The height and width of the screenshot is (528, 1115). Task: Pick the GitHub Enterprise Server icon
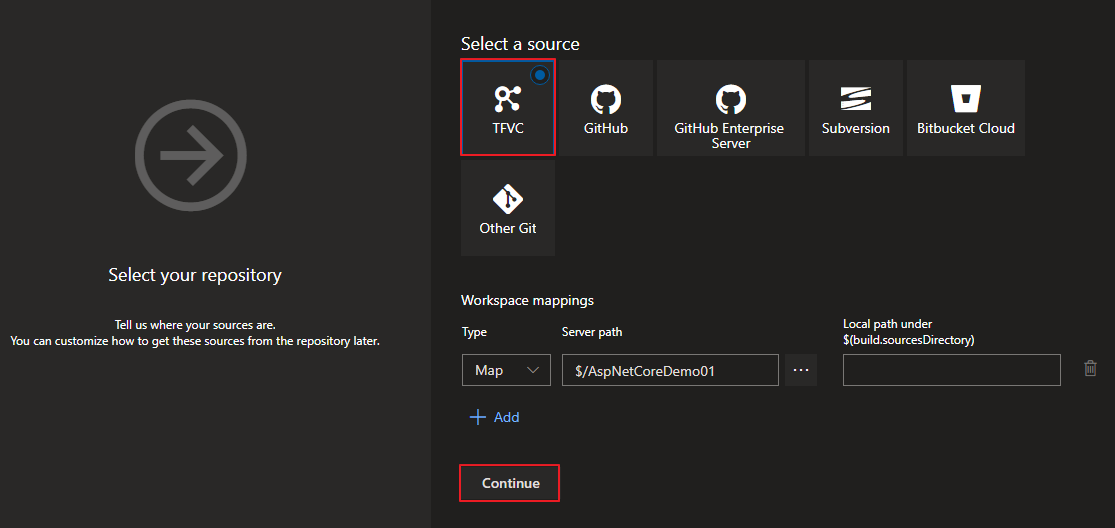point(730,99)
